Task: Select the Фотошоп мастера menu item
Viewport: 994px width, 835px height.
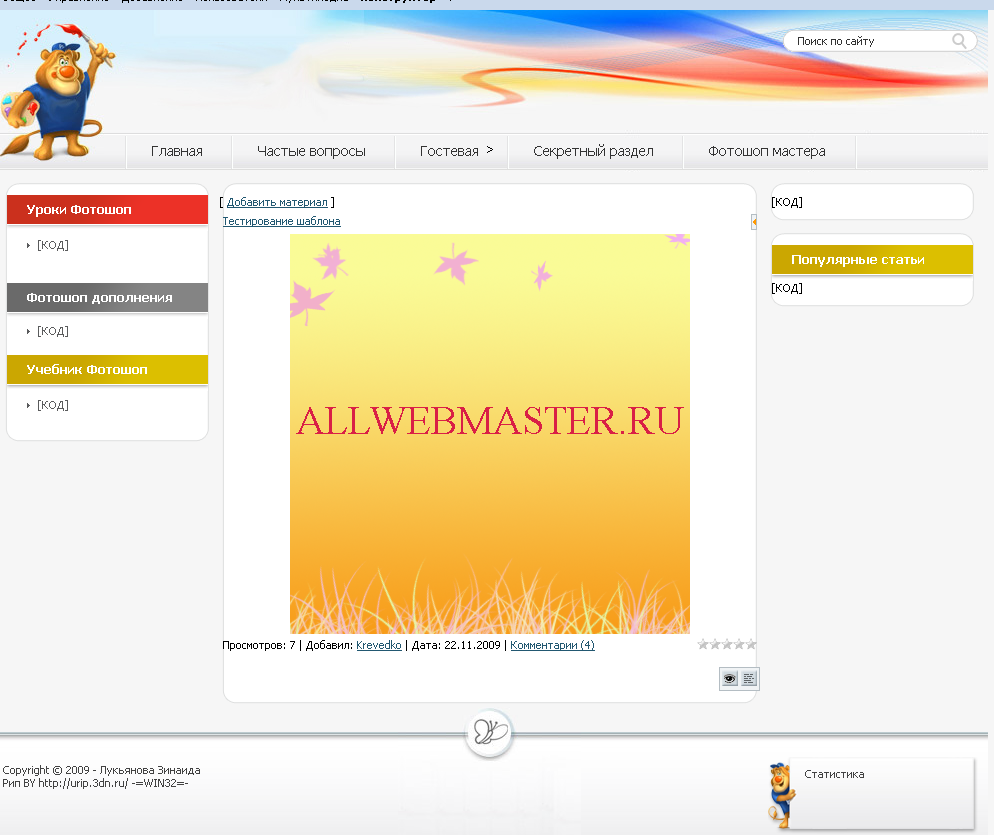Action: coord(767,152)
